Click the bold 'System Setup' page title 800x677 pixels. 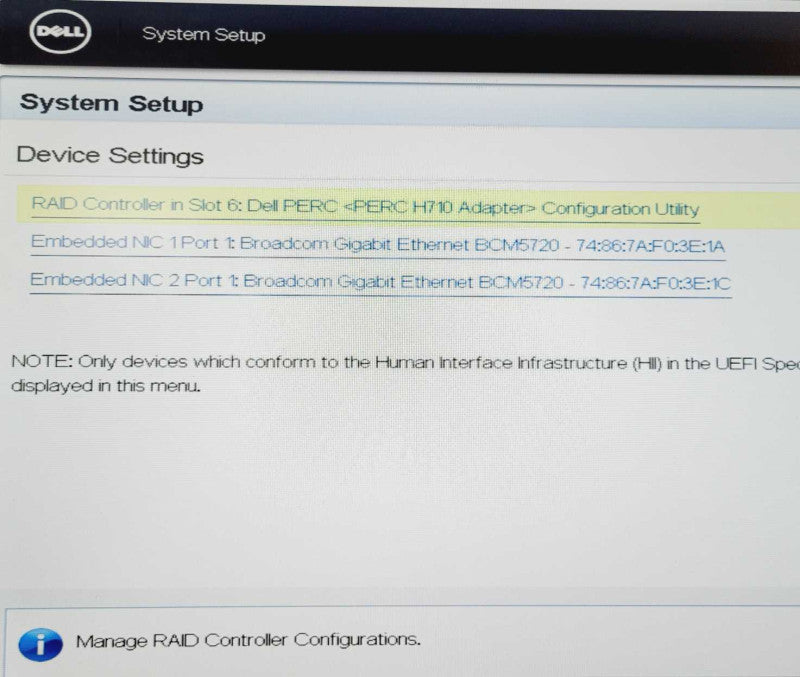pyautogui.click(x=111, y=104)
